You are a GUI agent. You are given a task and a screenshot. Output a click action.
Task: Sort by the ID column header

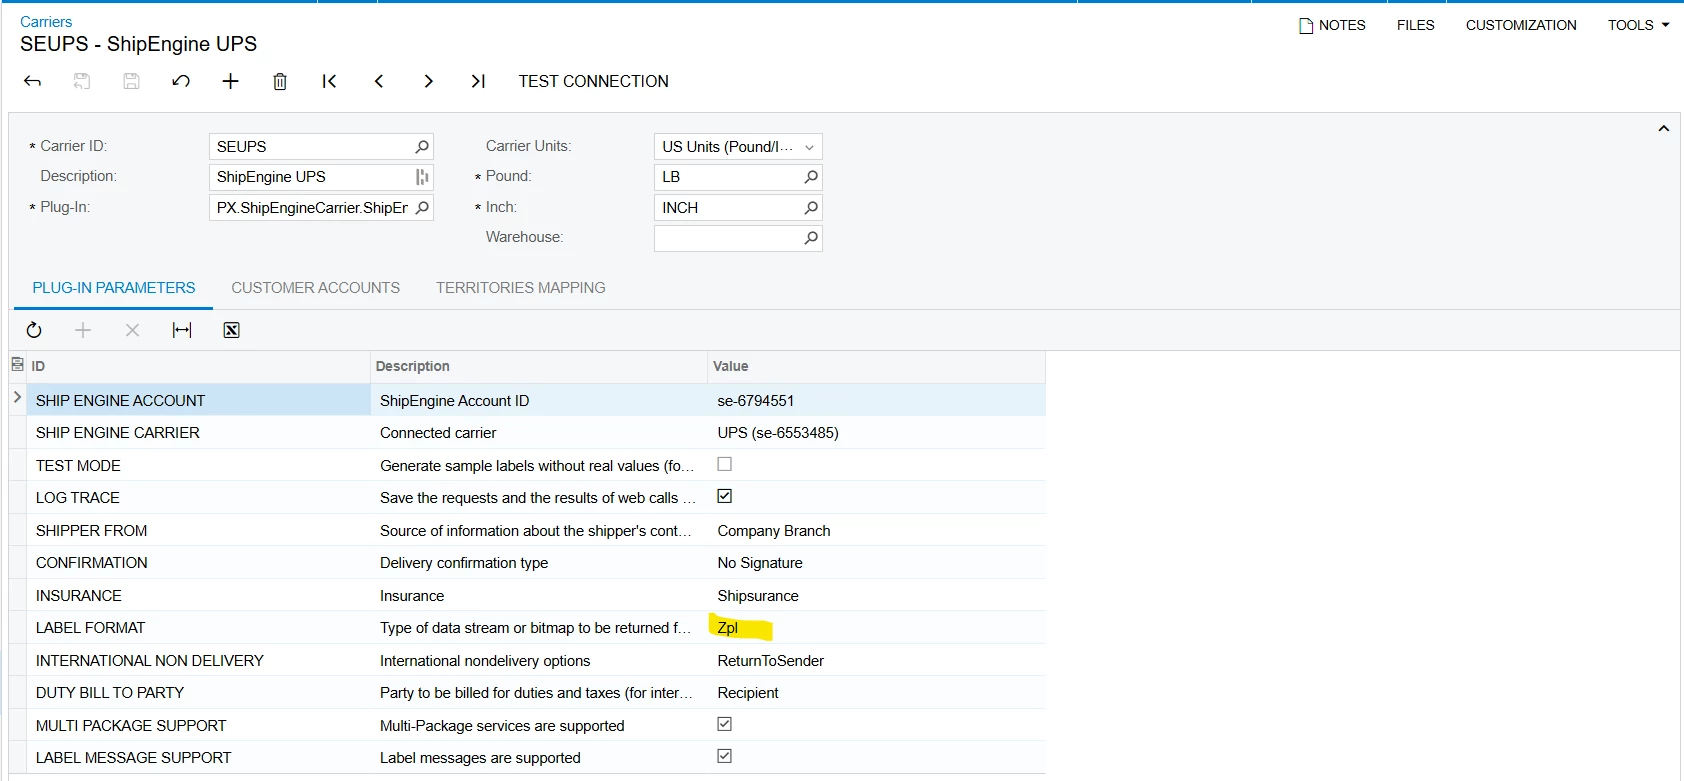point(198,366)
